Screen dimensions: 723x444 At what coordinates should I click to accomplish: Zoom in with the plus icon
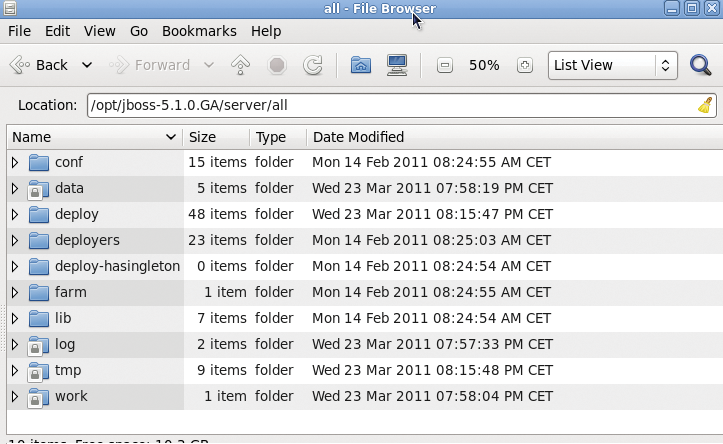pos(525,65)
